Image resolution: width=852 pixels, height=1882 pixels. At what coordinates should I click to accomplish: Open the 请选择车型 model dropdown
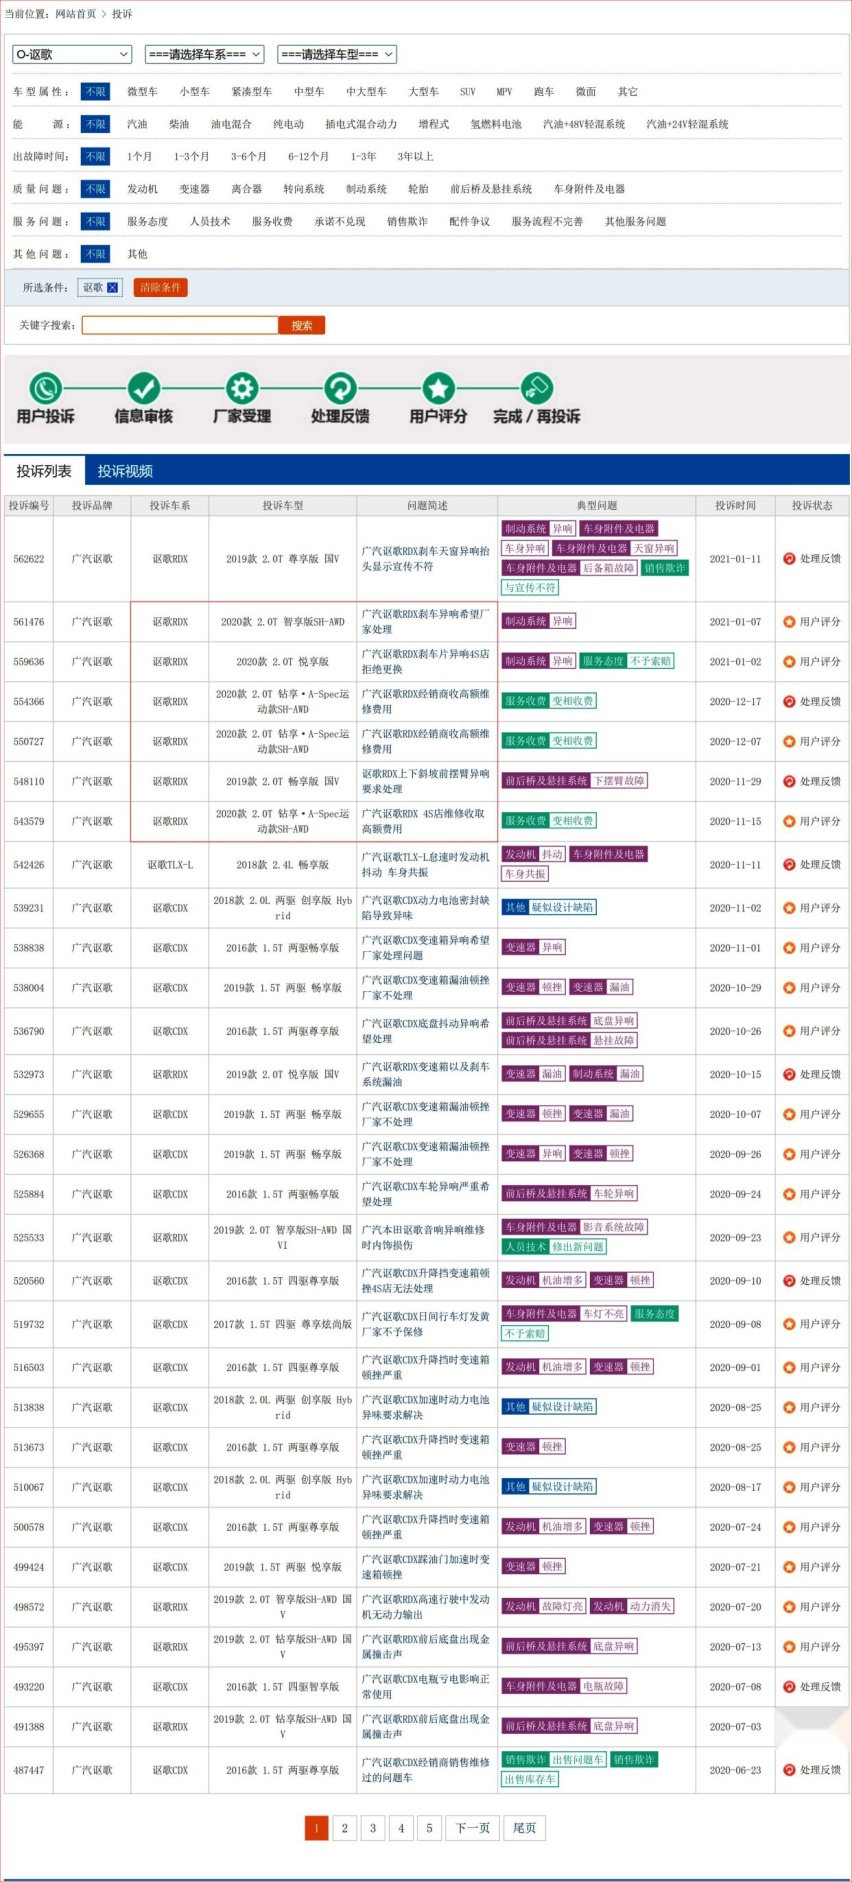[x=337, y=54]
